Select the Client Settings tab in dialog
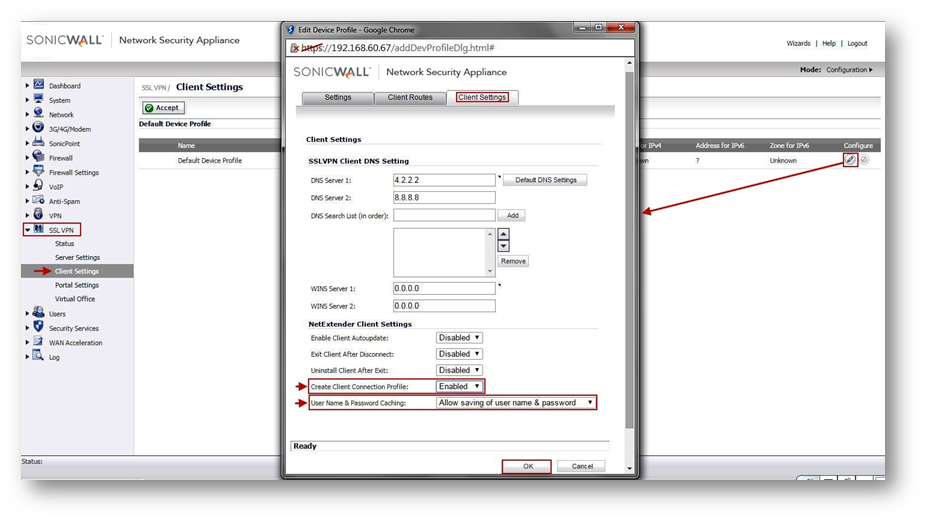Viewport: 927px width, 522px height. (x=482, y=98)
